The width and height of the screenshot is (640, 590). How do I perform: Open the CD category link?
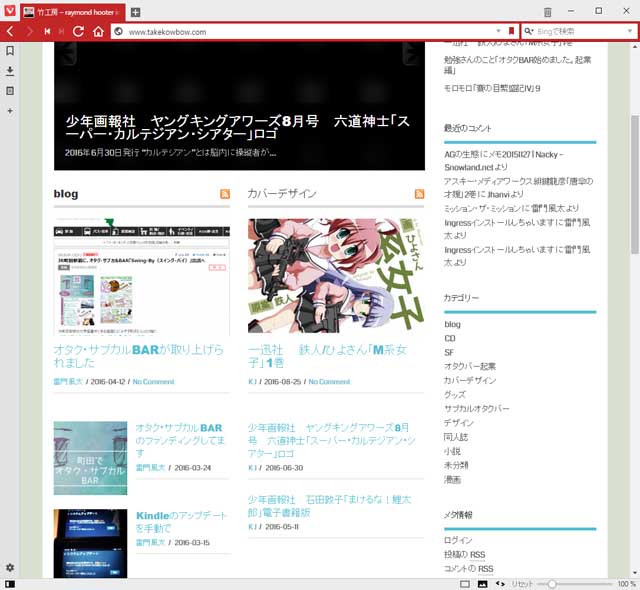click(x=449, y=338)
